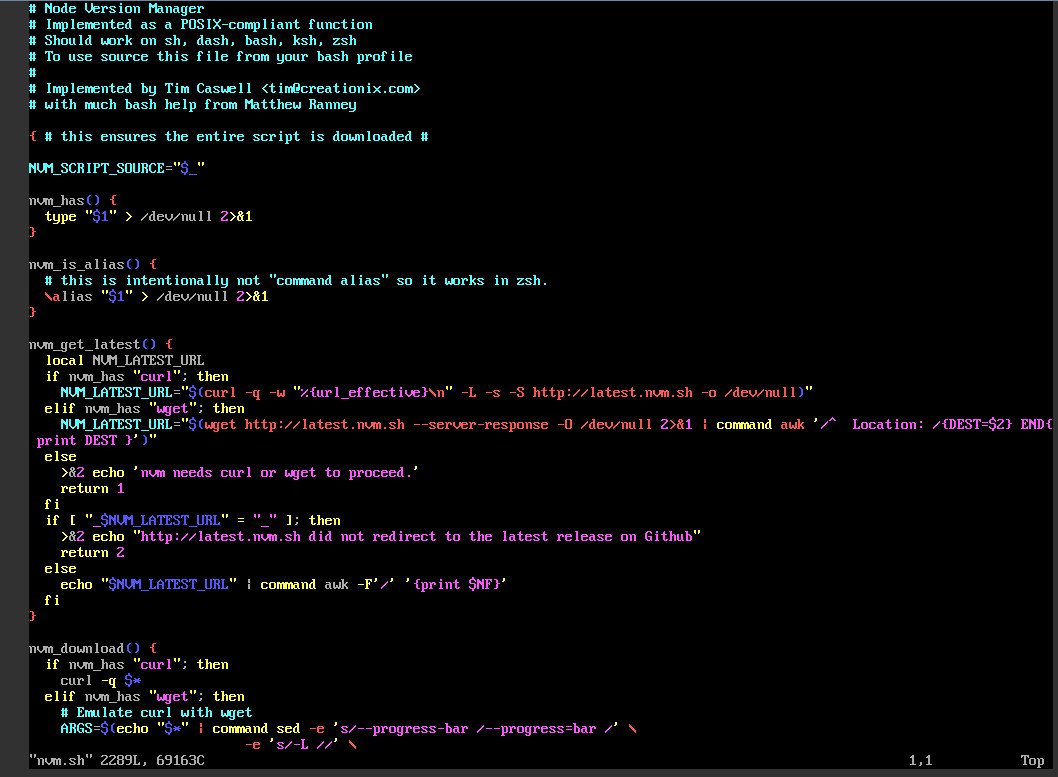The width and height of the screenshot is (1058, 777).
Task: Click the "return 1" statement
Action: pyautogui.click(x=92, y=488)
